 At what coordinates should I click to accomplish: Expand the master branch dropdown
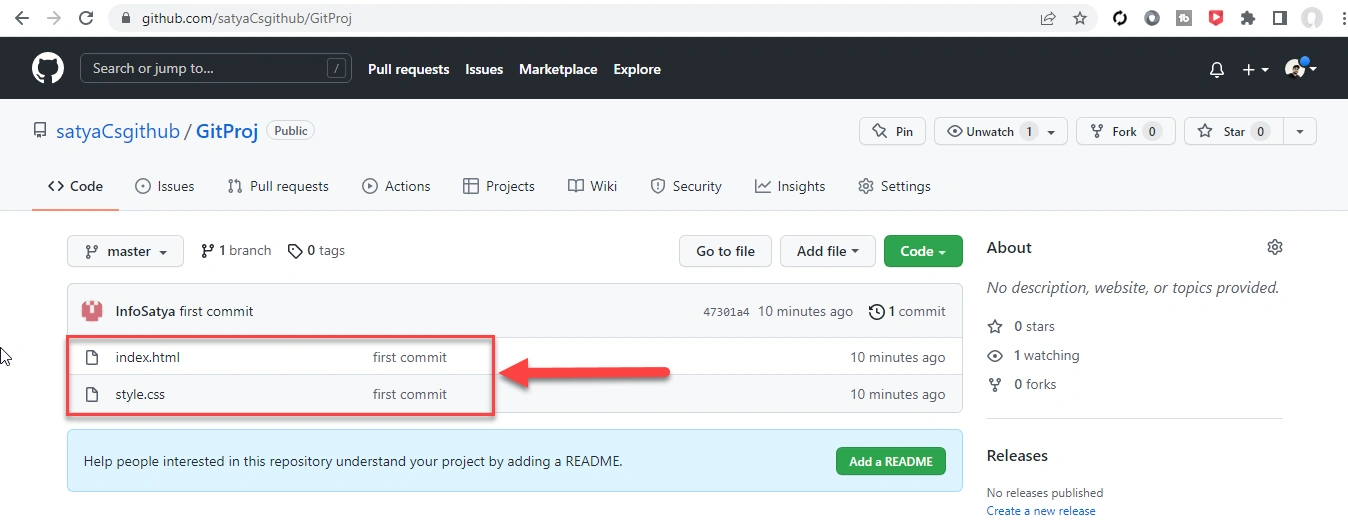pos(125,251)
